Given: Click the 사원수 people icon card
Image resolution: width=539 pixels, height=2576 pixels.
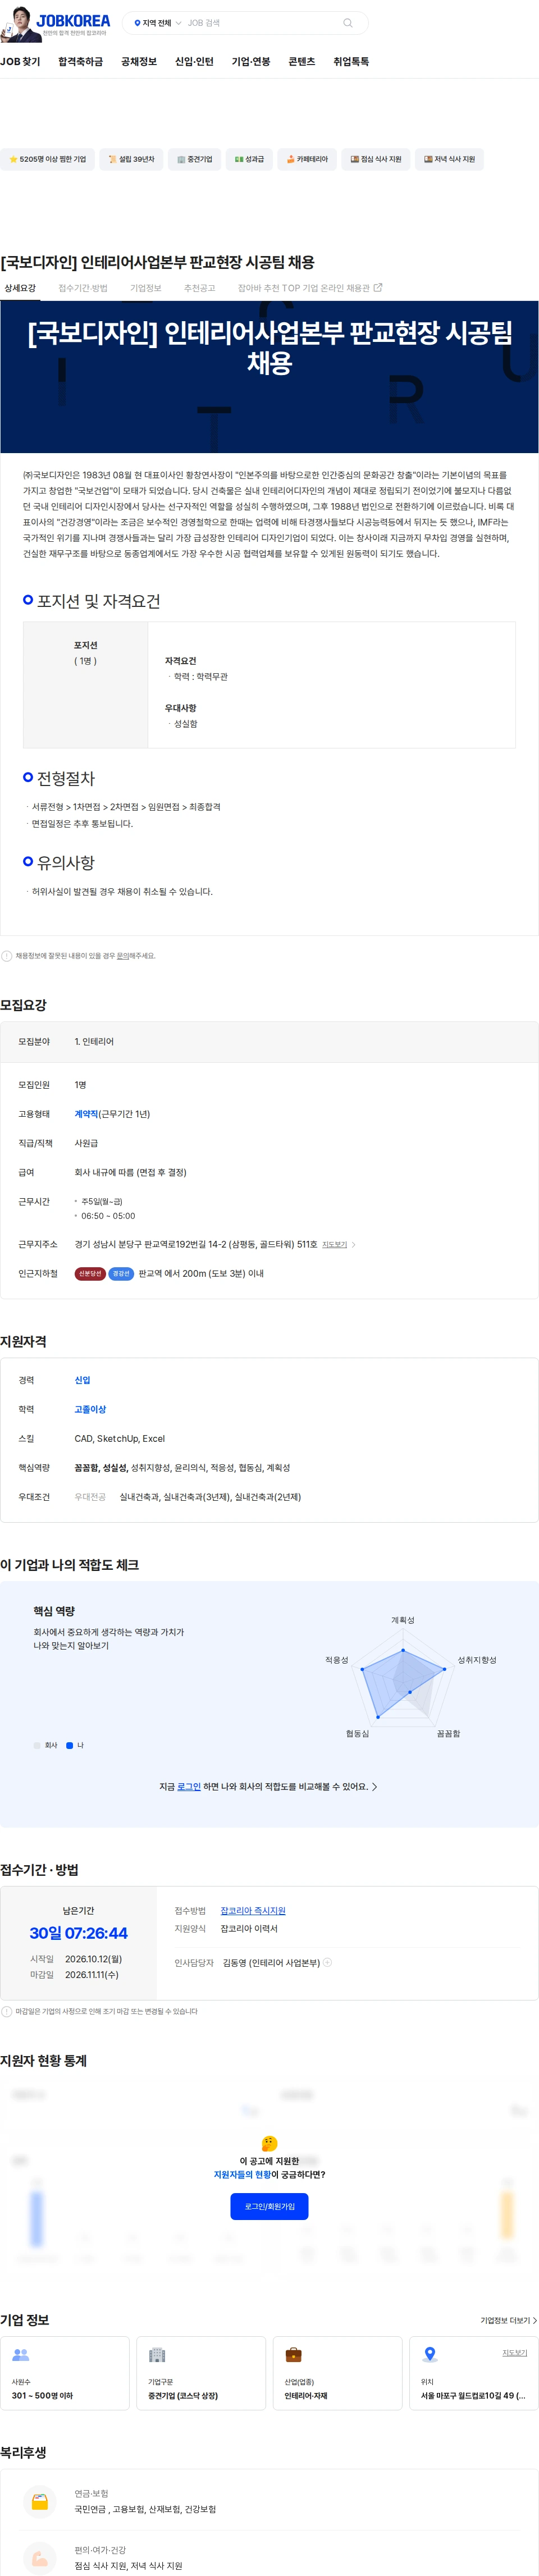Looking at the screenshot, I should (65, 2373).
